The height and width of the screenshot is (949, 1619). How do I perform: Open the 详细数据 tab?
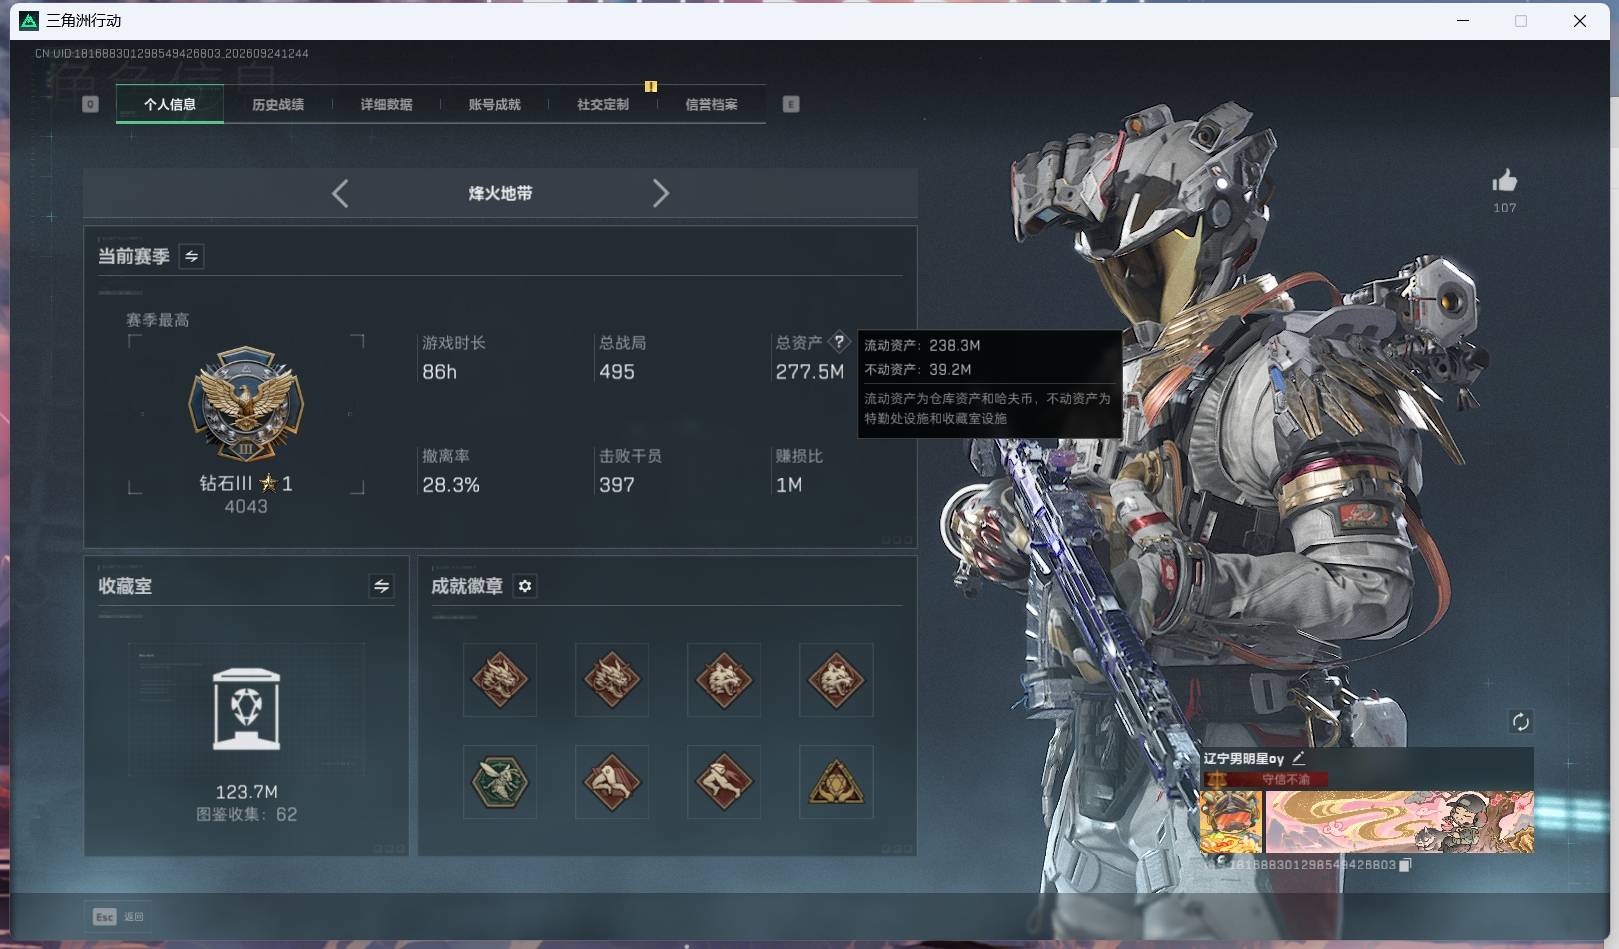coord(386,104)
